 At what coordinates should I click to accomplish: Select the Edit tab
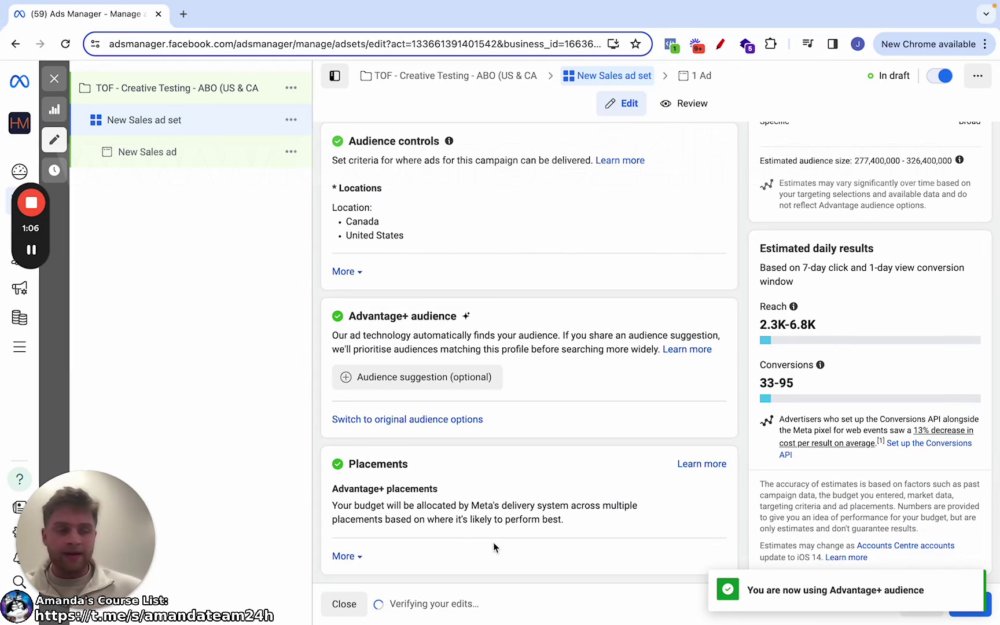tap(621, 103)
